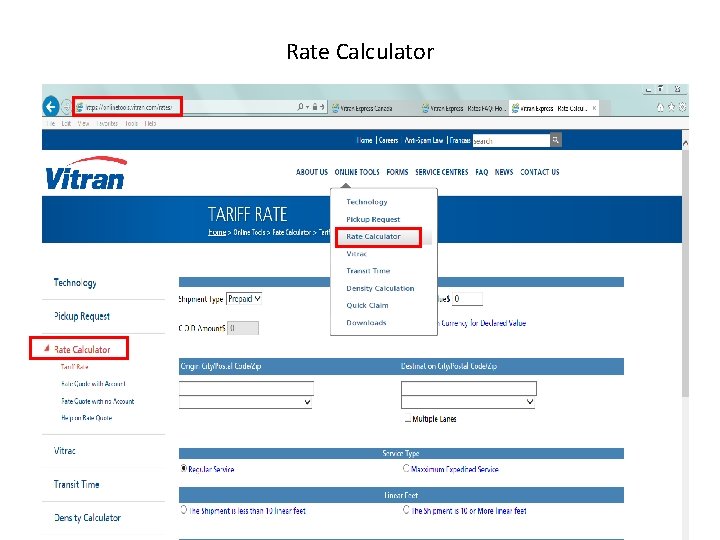Click the address bar refresh arrow icon
Viewport: 720px width, 540px height.
322,107
